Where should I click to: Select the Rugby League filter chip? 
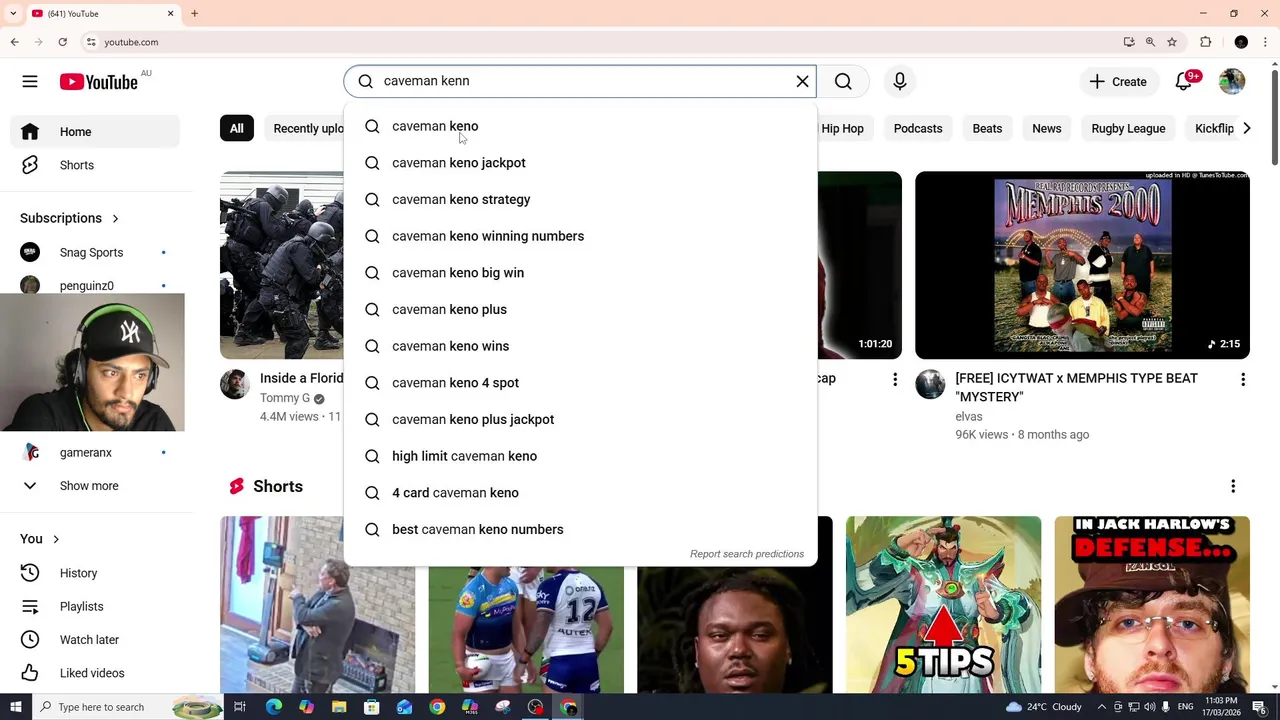[x=1128, y=128]
